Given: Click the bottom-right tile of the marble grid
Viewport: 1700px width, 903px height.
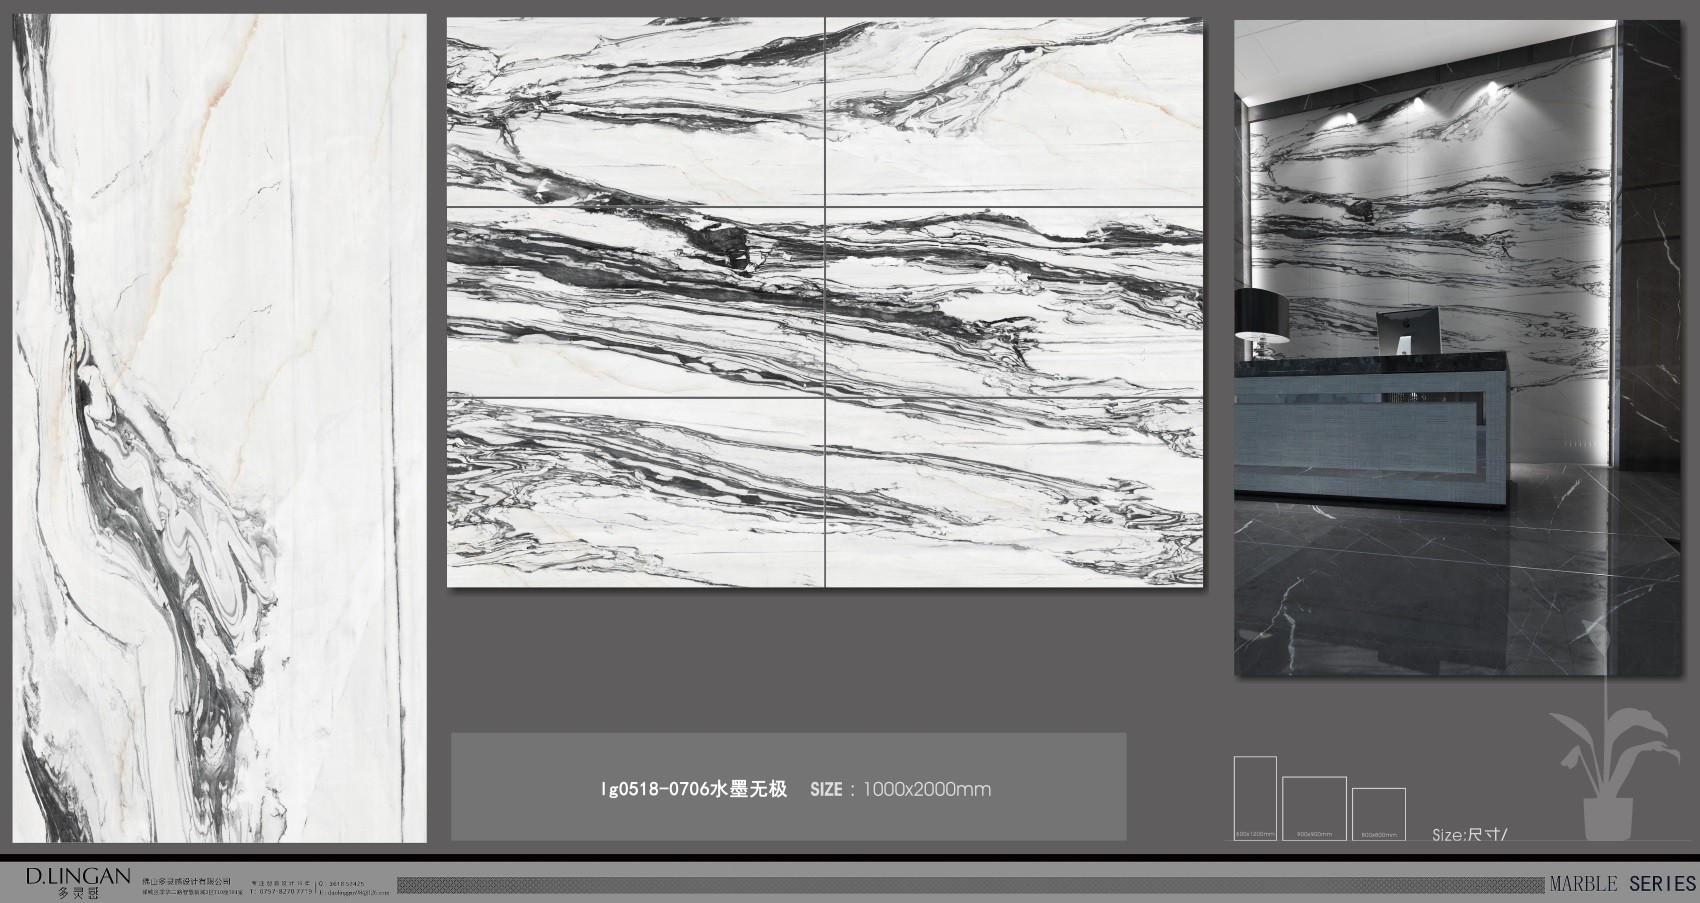Looking at the screenshot, I should point(1014,492).
